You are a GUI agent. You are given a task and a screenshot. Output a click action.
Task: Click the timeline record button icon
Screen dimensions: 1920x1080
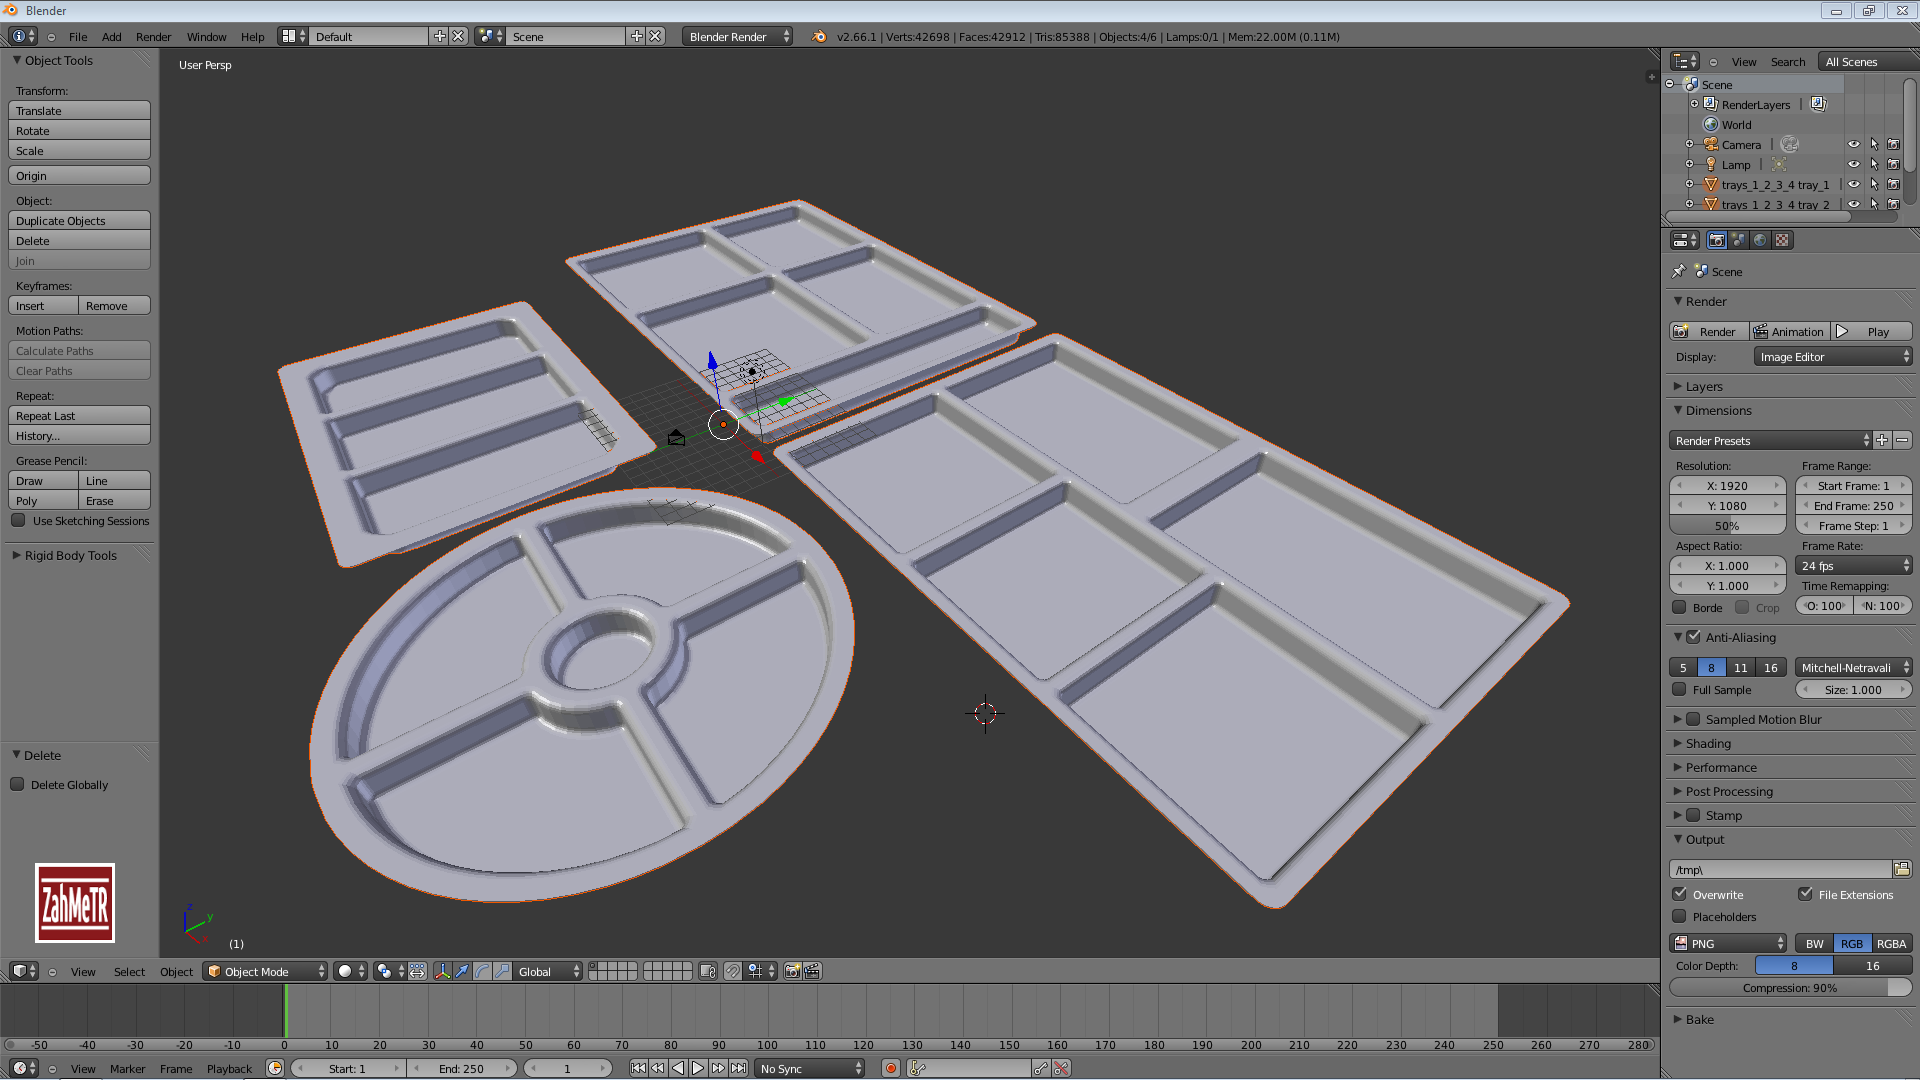[890, 1068]
